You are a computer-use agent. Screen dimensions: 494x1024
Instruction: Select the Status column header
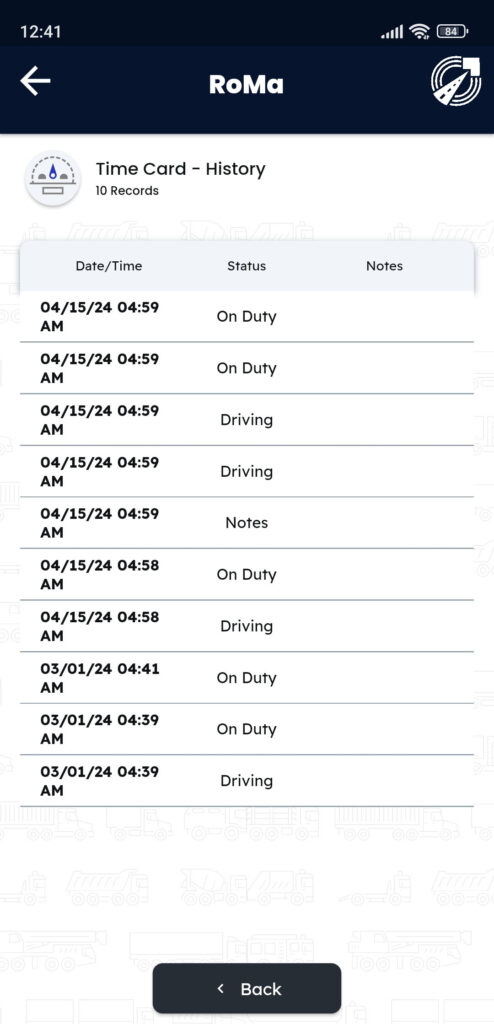tap(246, 266)
